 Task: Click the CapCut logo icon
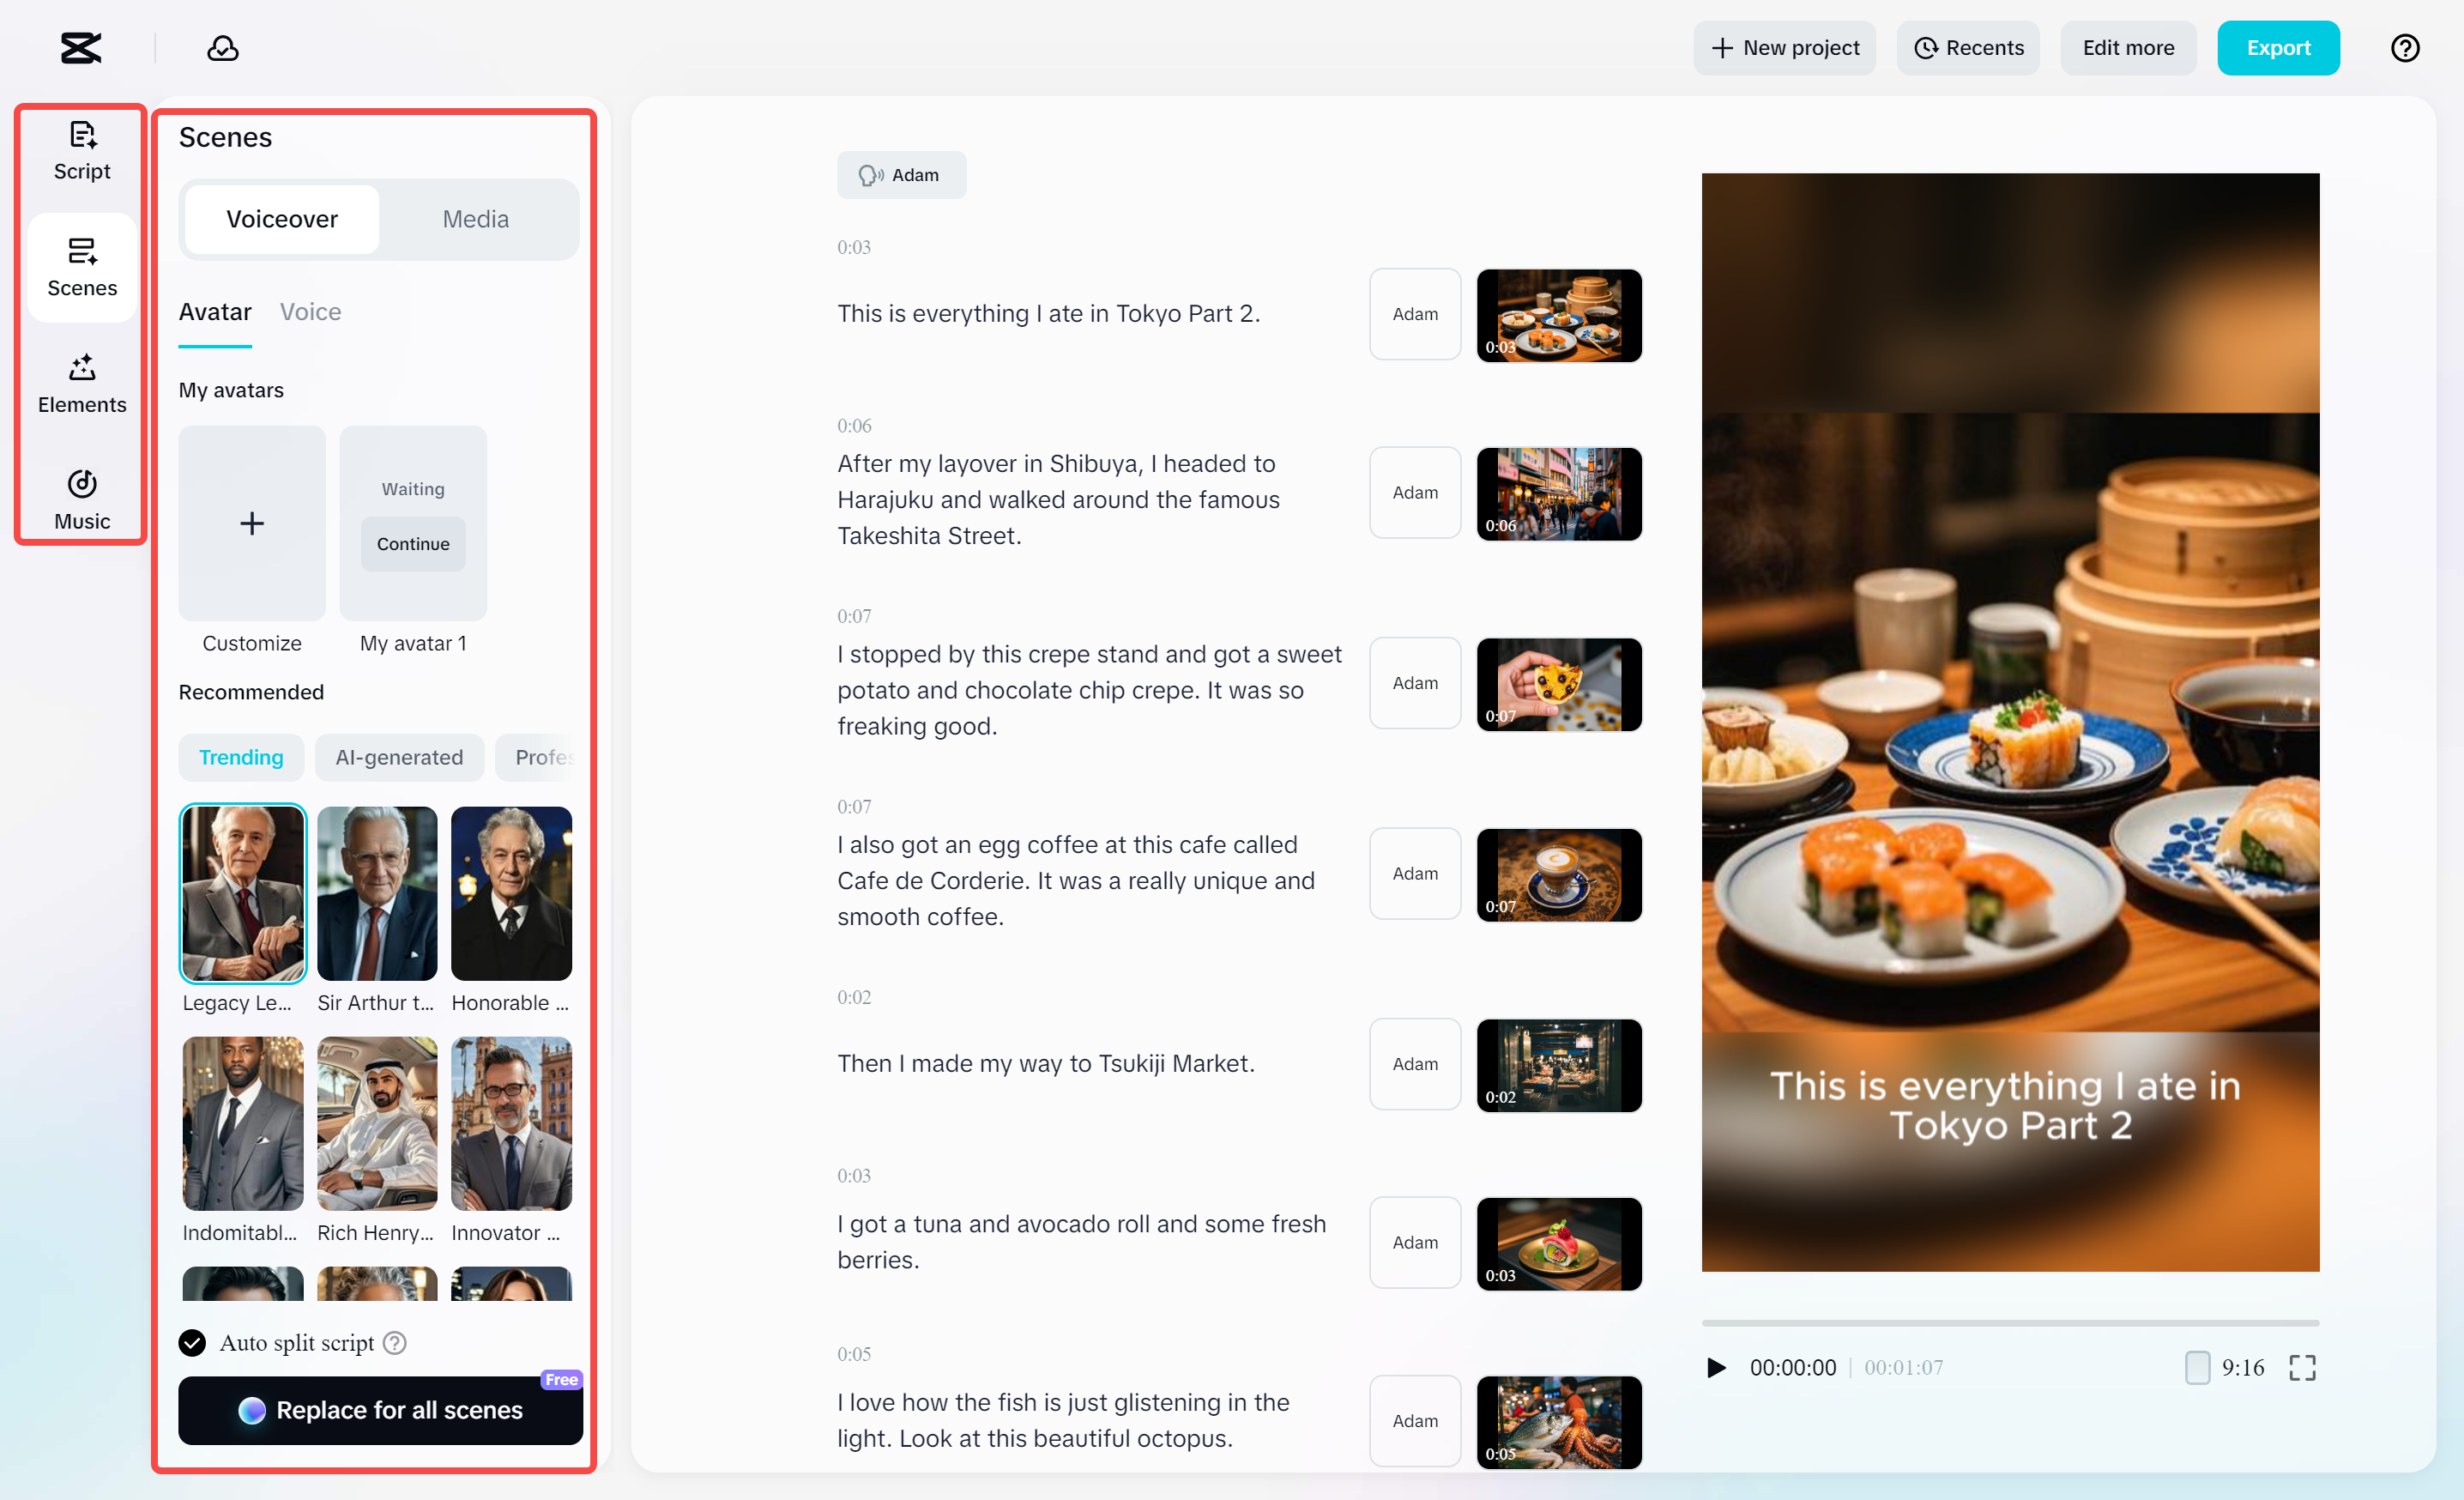click(81, 48)
